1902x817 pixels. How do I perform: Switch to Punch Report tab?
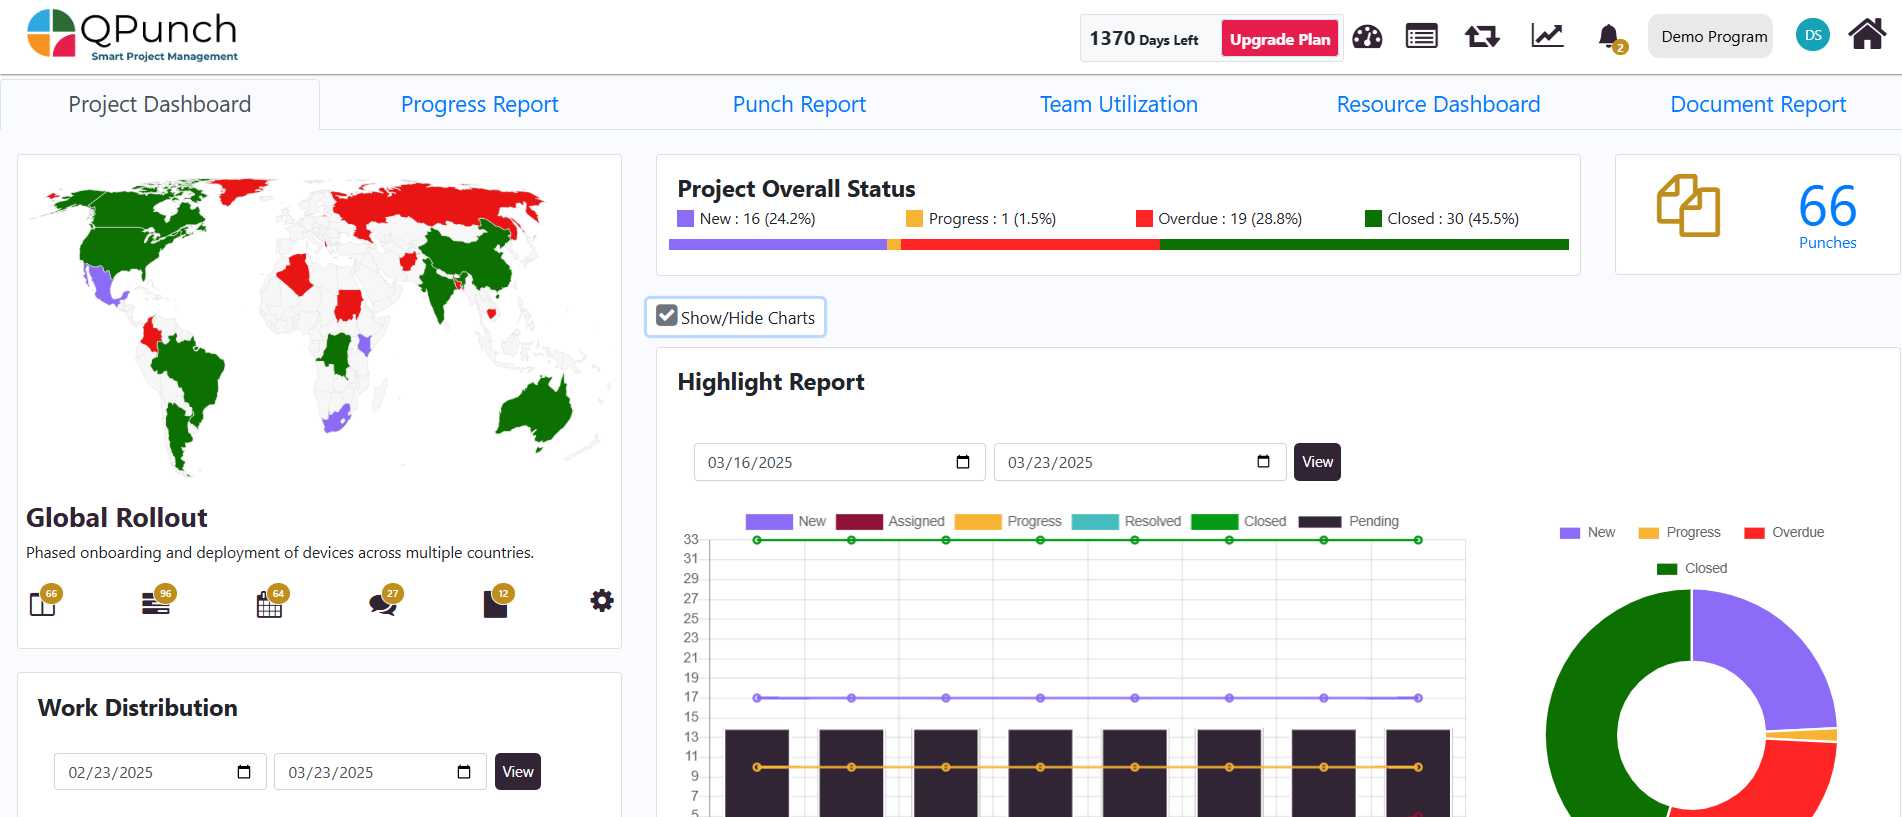click(x=799, y=104)
